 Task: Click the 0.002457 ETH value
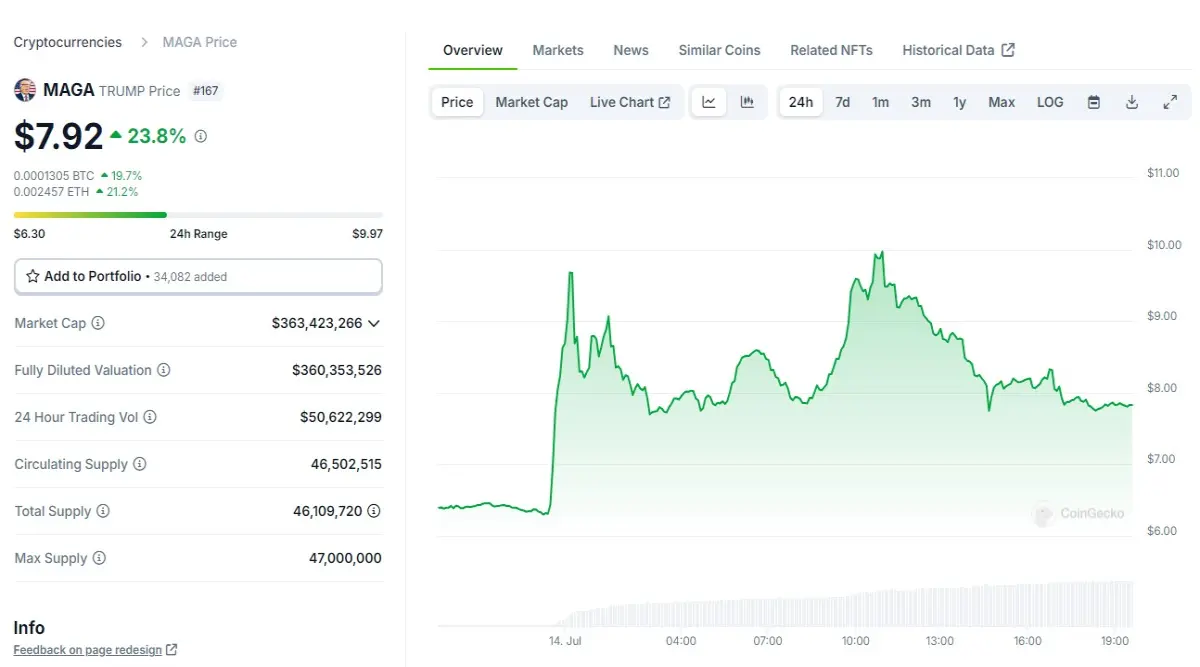[x=52, y=192]
